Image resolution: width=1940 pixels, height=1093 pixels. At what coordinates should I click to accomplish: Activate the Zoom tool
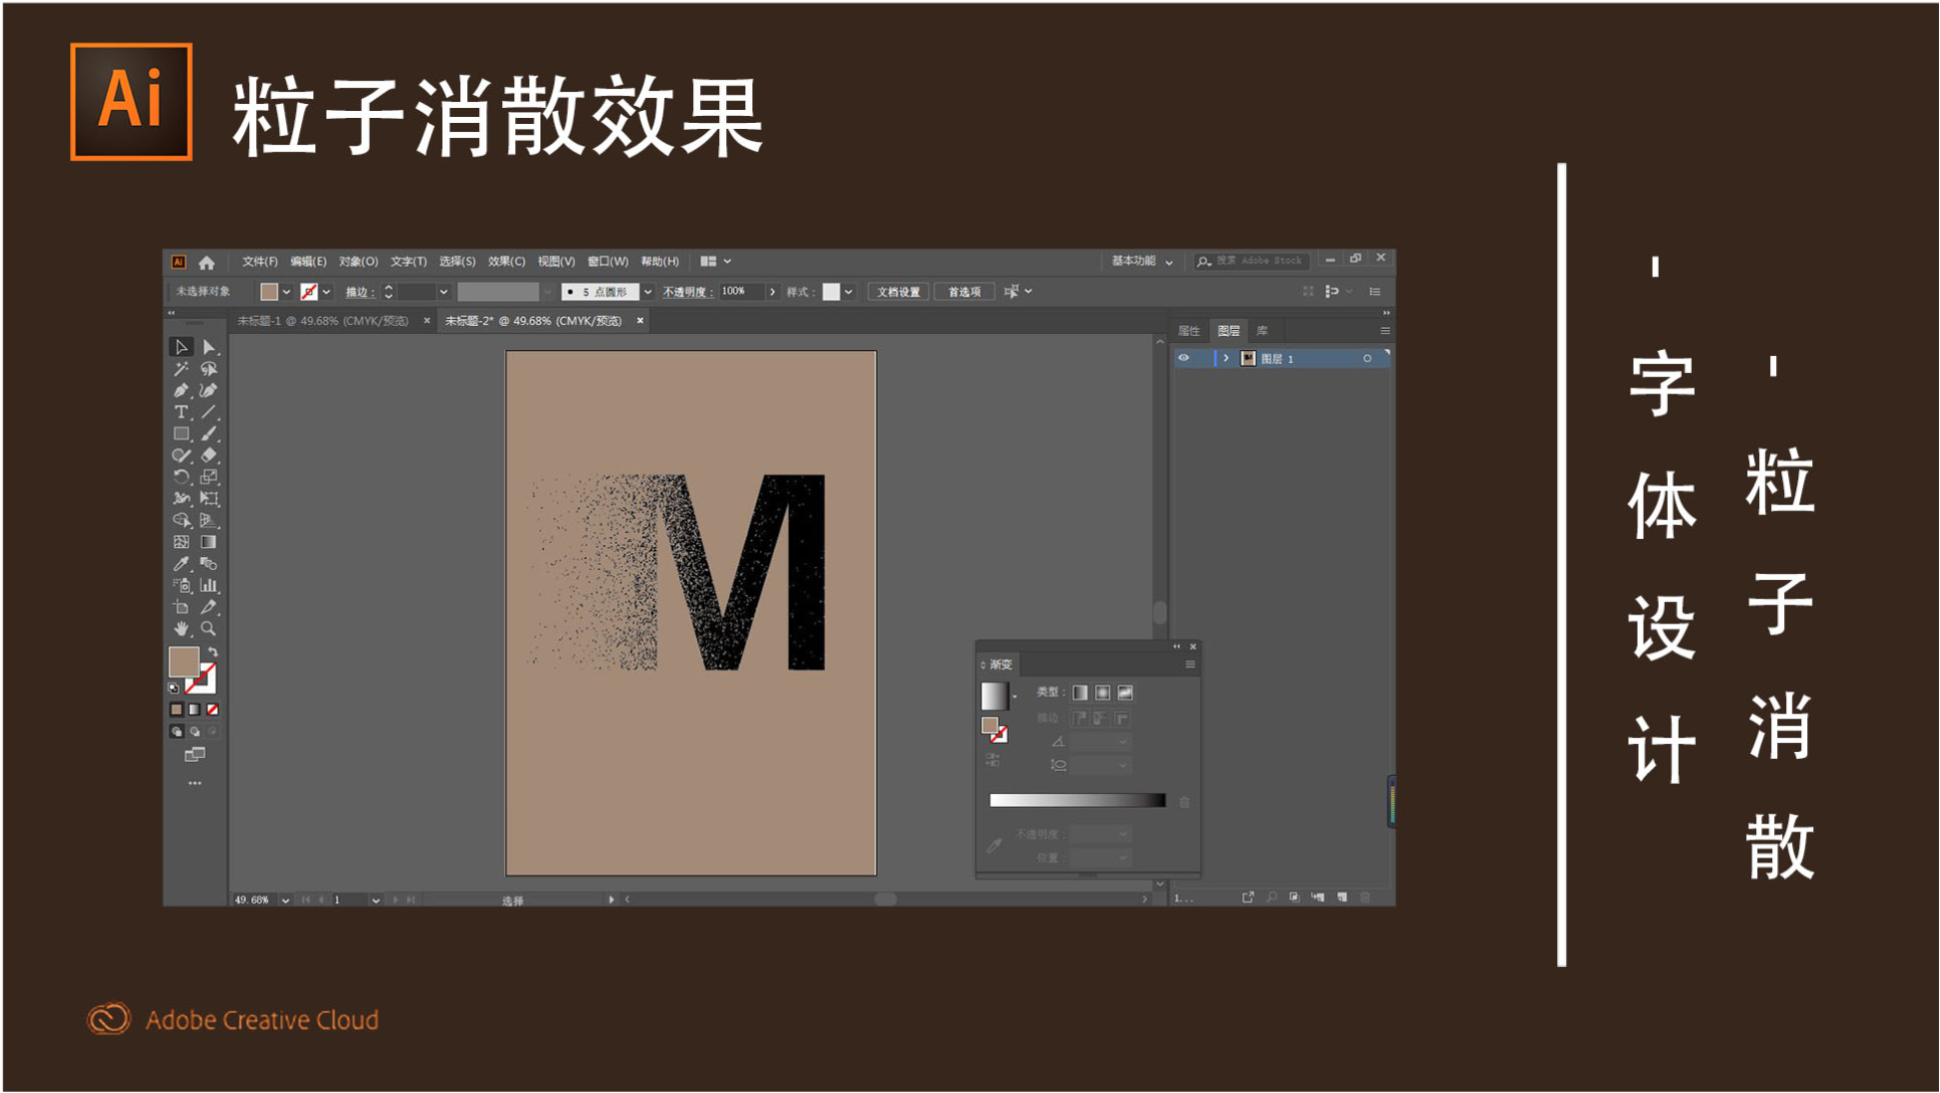[x=209, y=628]
